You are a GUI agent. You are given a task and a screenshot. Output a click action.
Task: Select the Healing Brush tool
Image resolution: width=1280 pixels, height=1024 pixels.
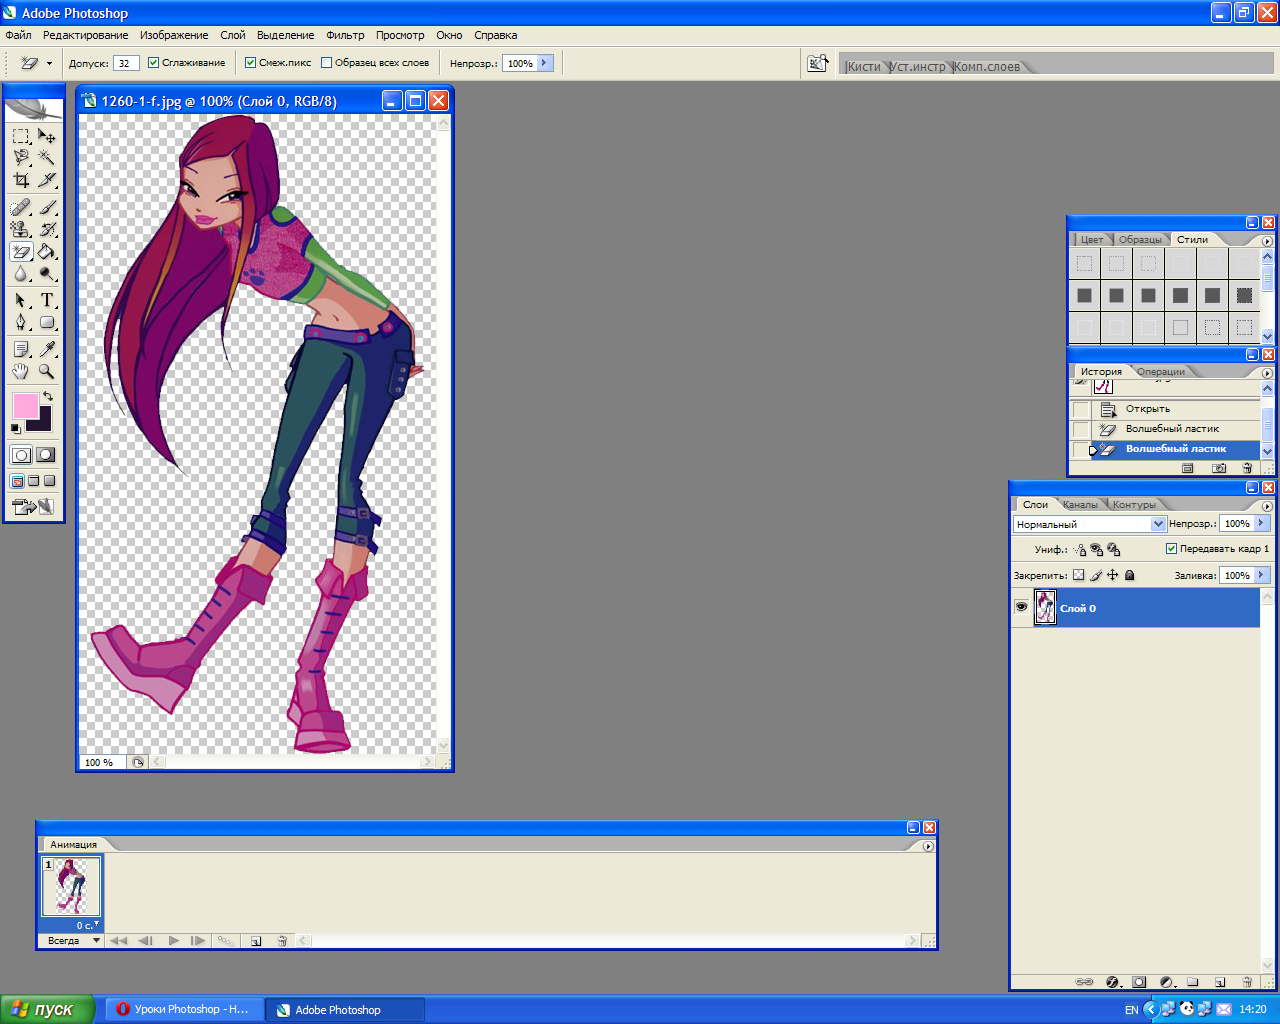(x=21, y=207)
